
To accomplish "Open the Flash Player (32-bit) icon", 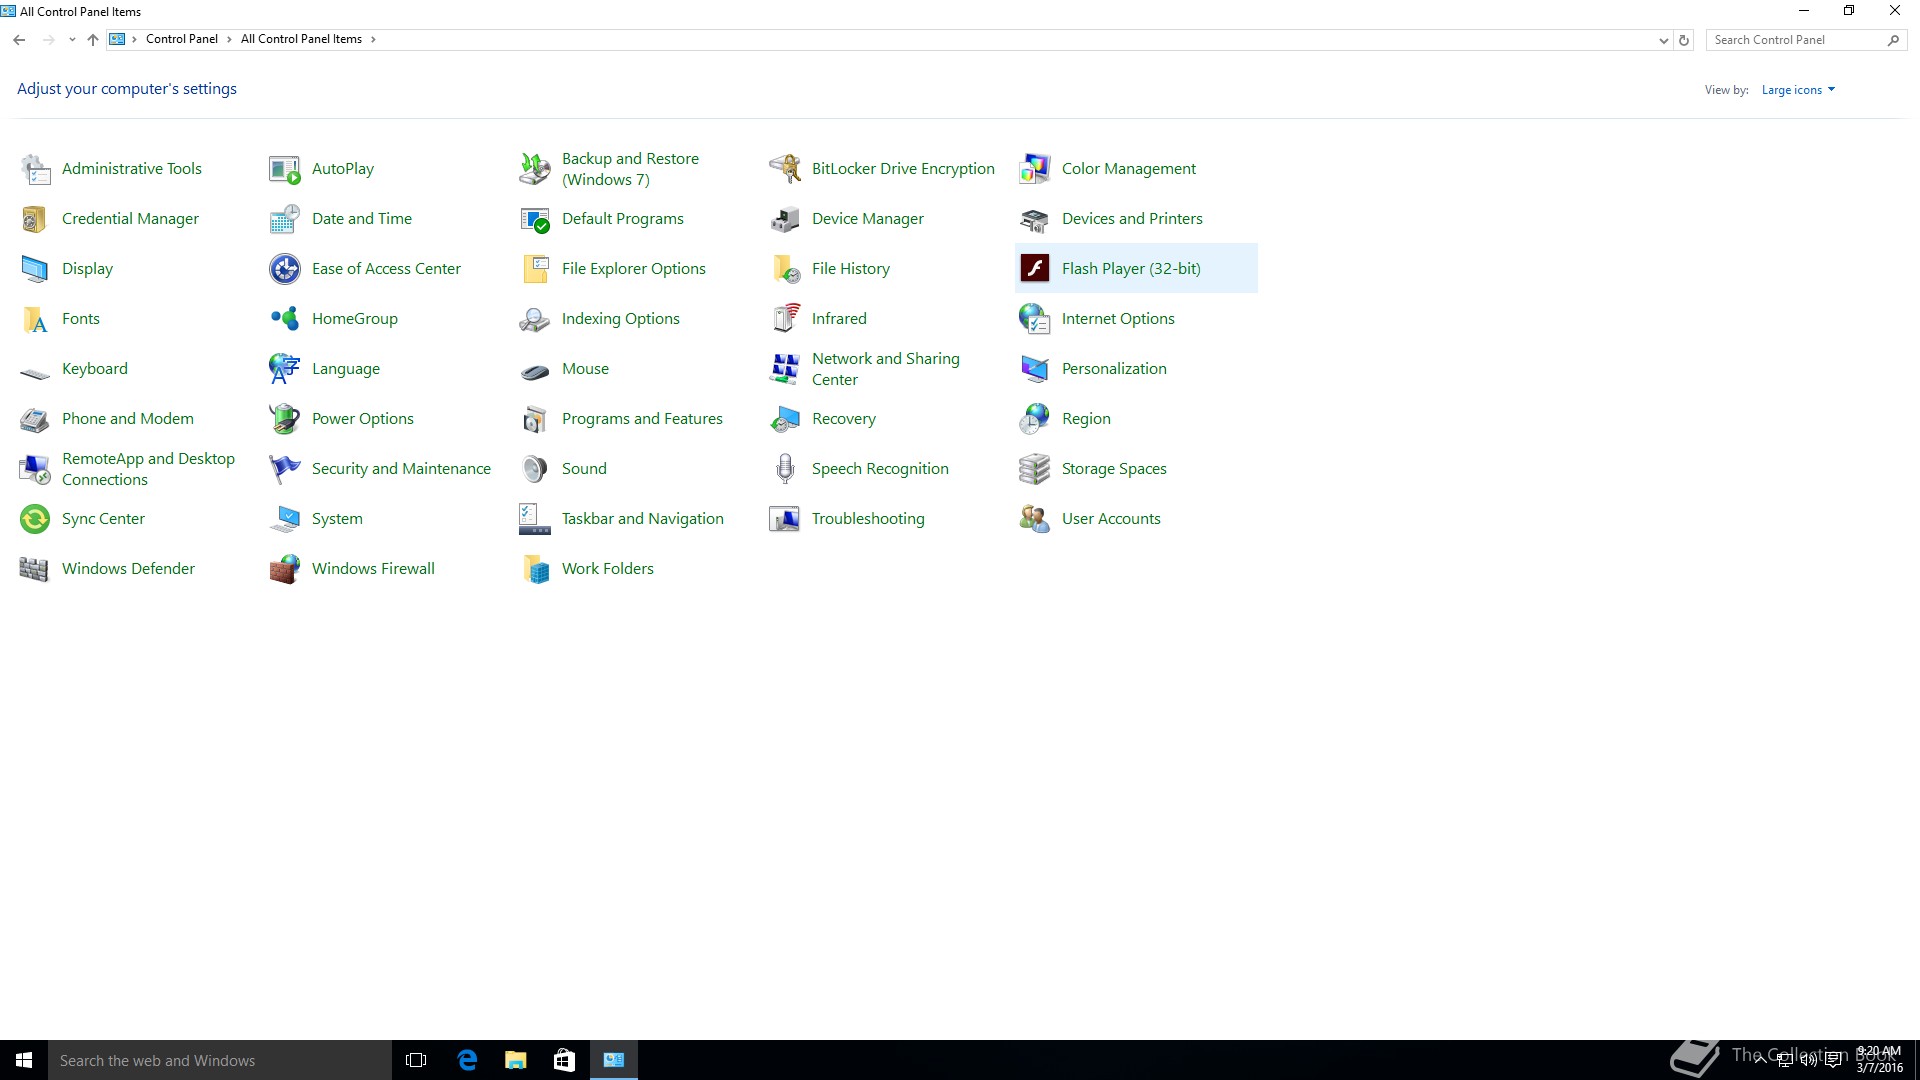I will [x=1035, y=269].
